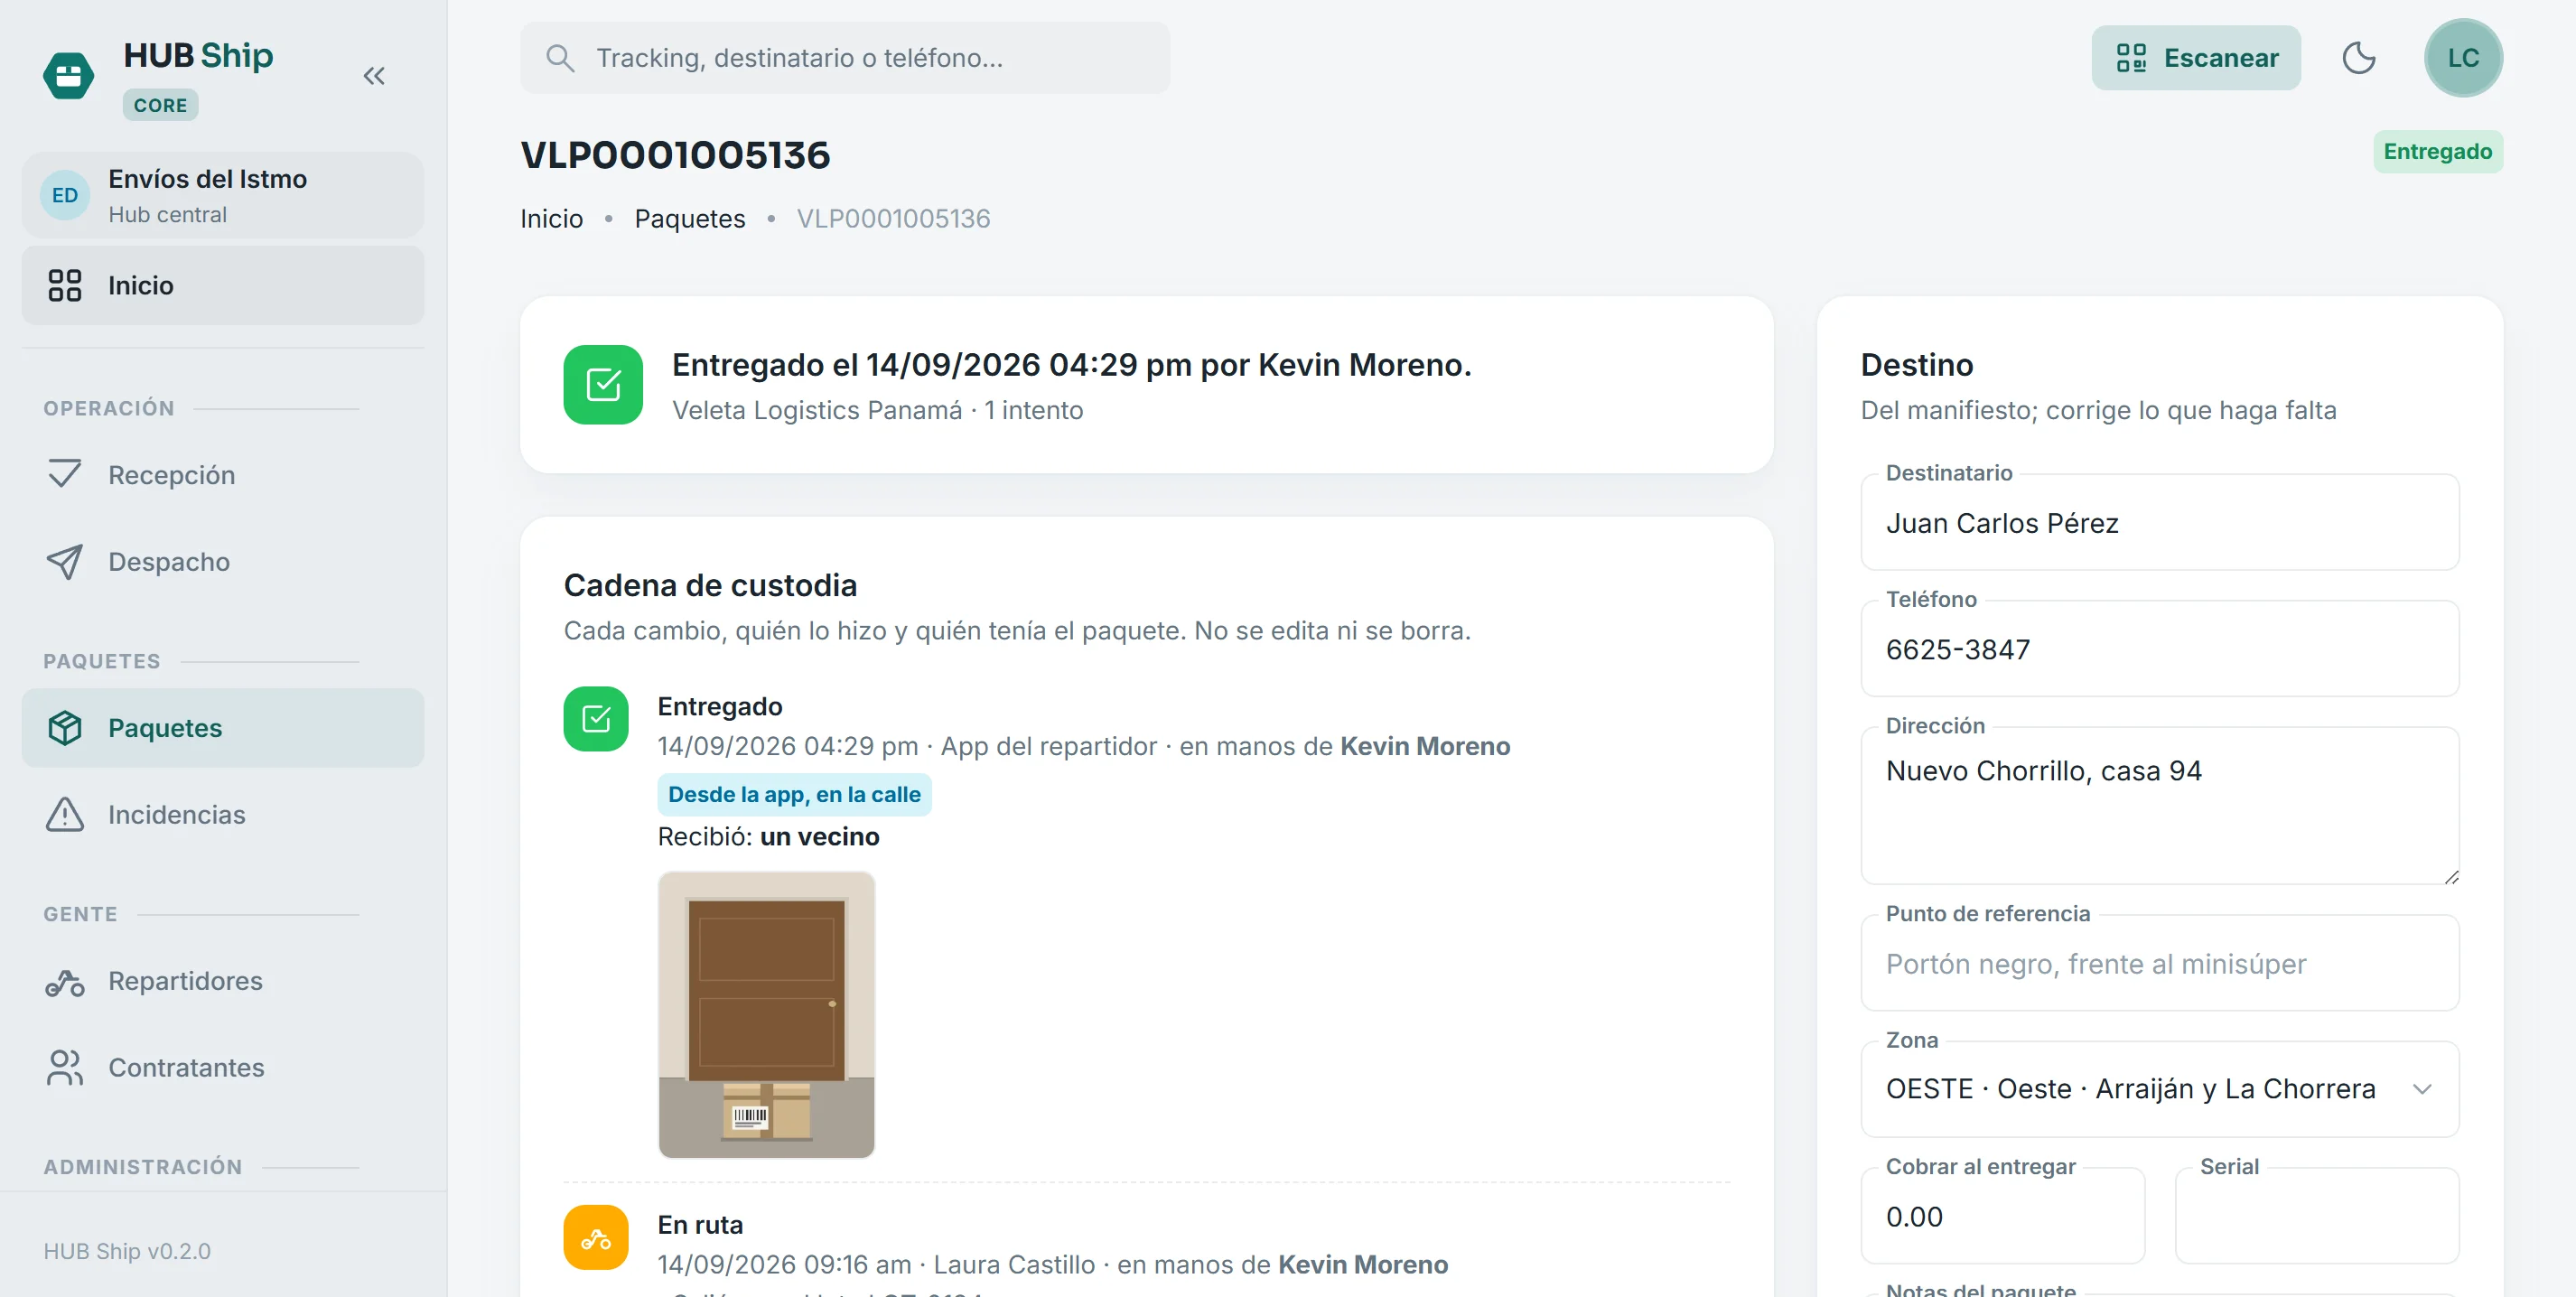
Task: Click the HUB Ship logo icon
Action: [68, 76]
